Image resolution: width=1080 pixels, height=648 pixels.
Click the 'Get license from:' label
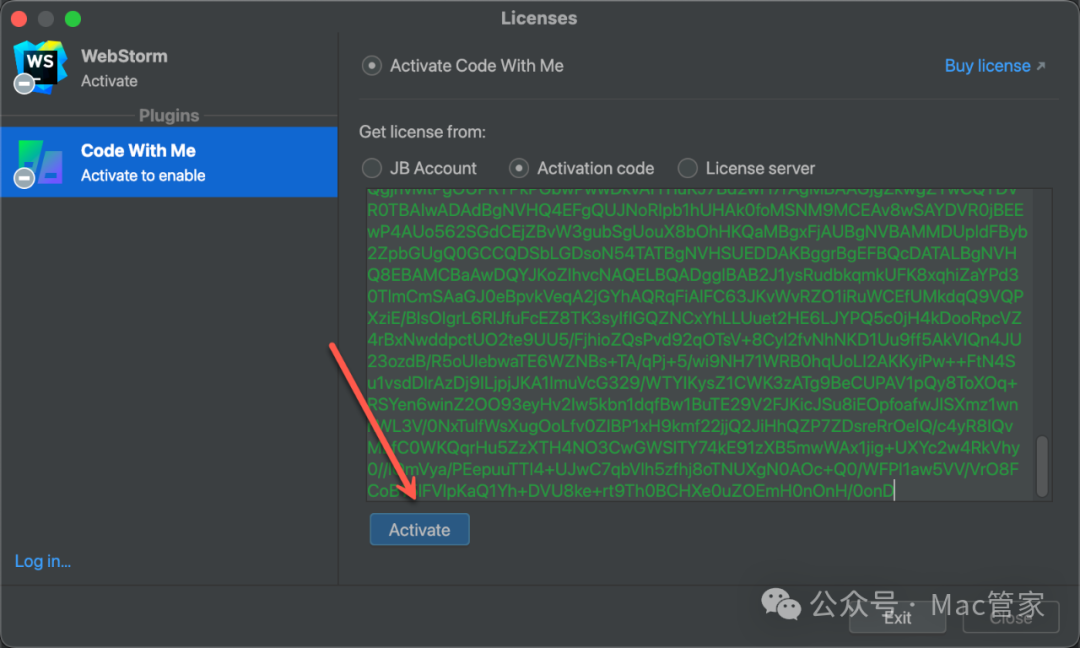click(x=422, y=132)
